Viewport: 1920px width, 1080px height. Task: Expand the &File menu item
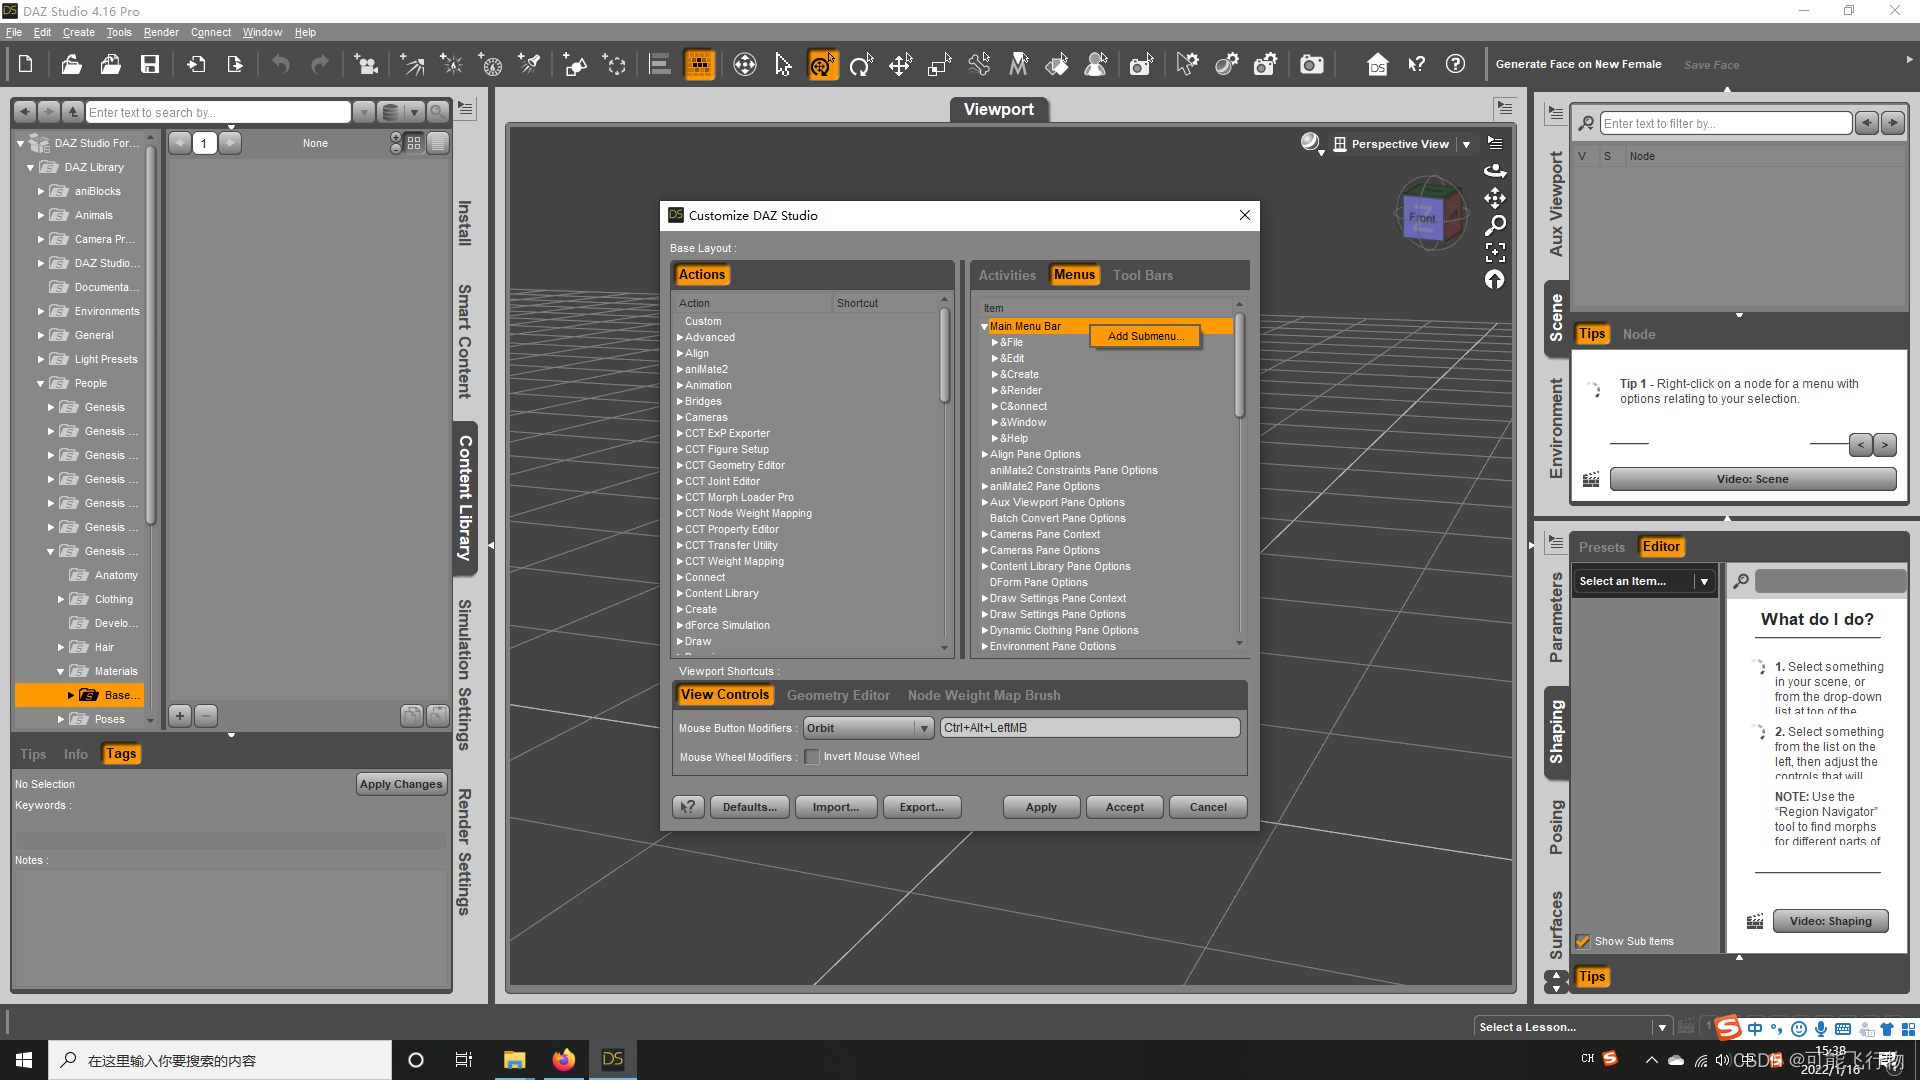coord(995,343)
